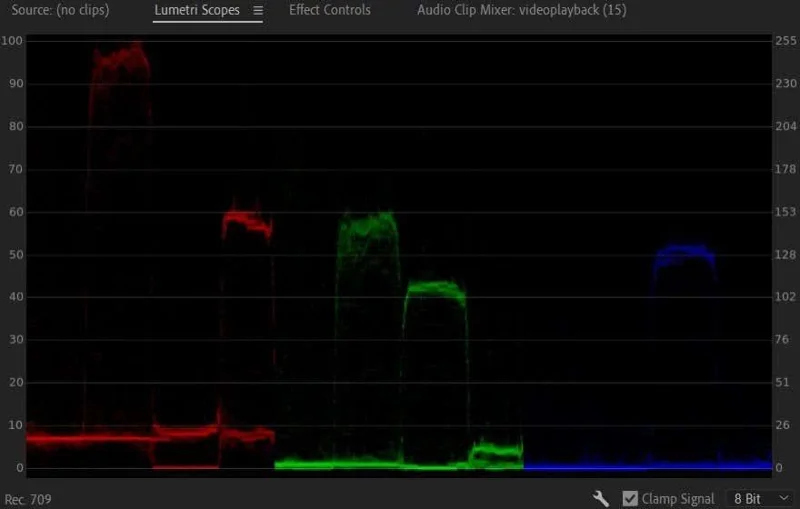The width and height of the screenshot is (800, 509).
Task: Open the Audio Clip Mixer tab
Action: [x=521, y=10]
